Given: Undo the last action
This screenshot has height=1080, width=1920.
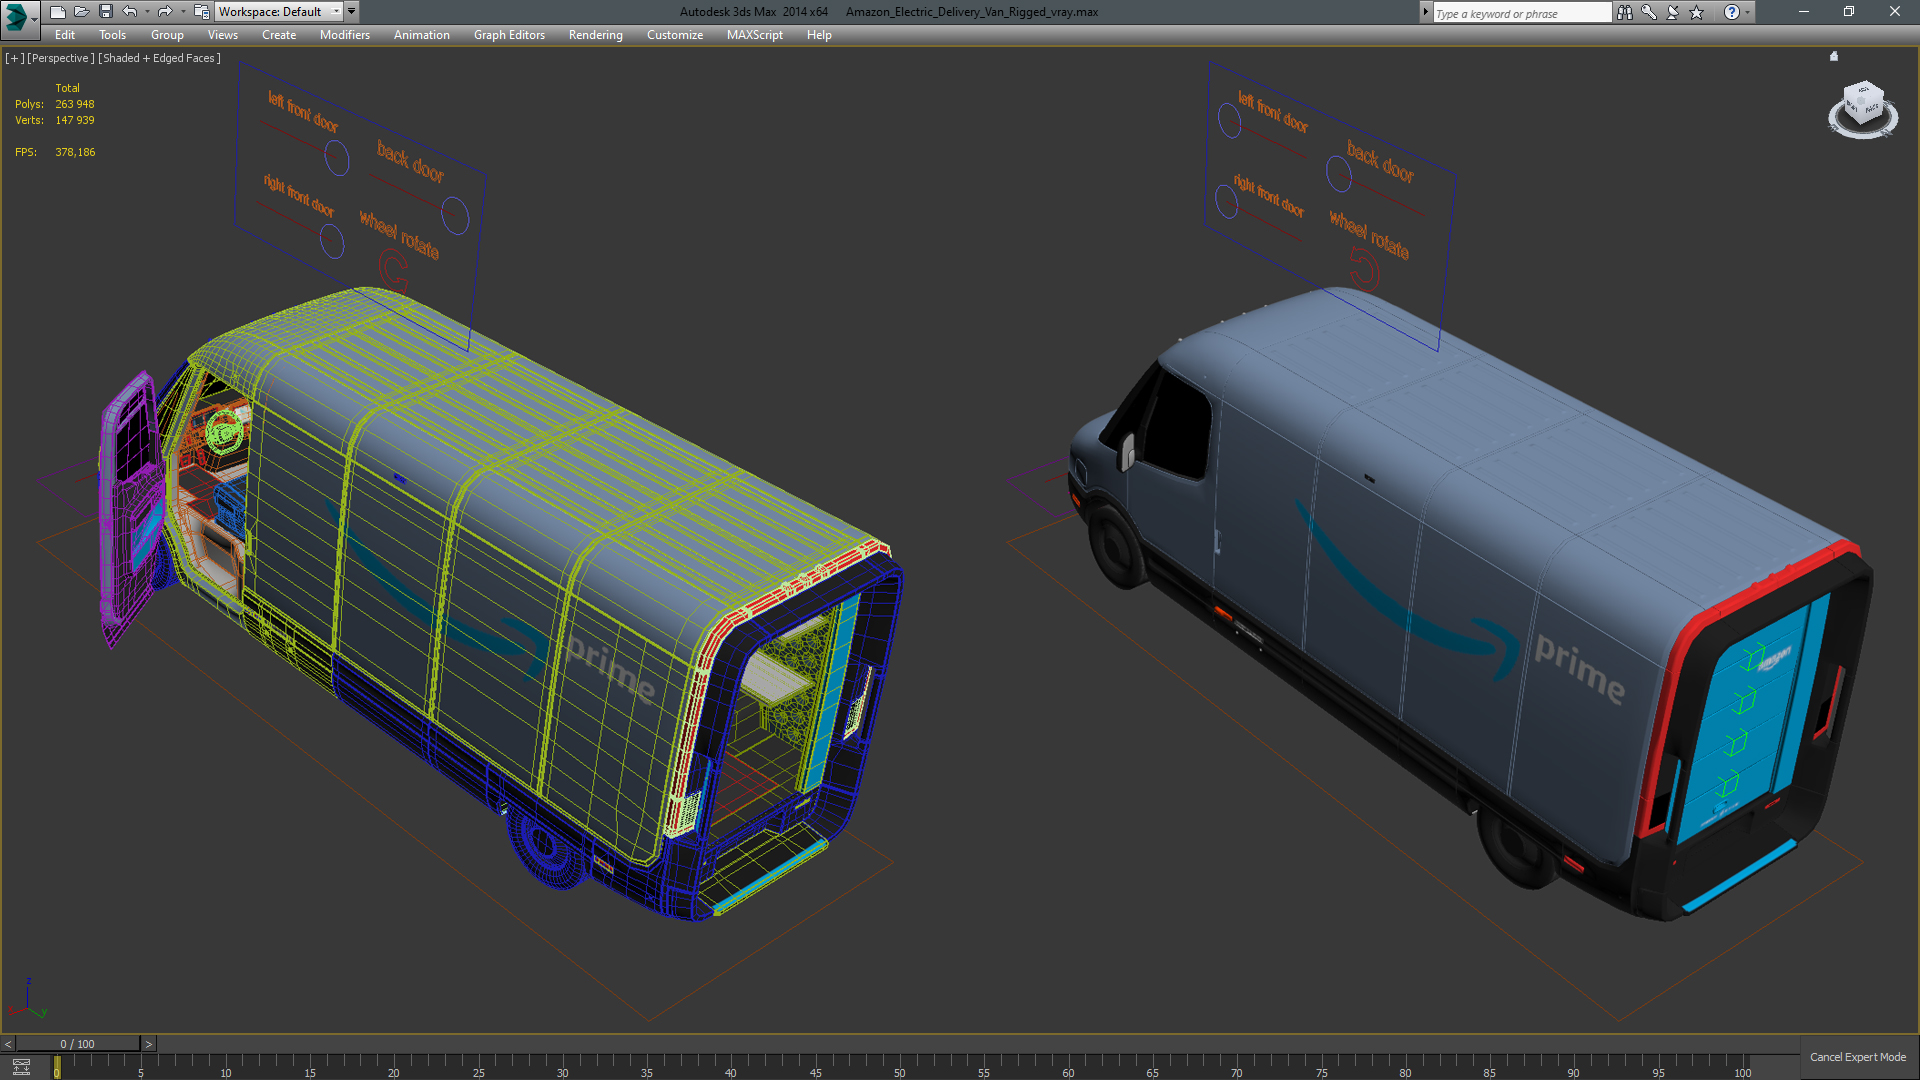Looking at the screenshot, I should (x=130, y=12).
